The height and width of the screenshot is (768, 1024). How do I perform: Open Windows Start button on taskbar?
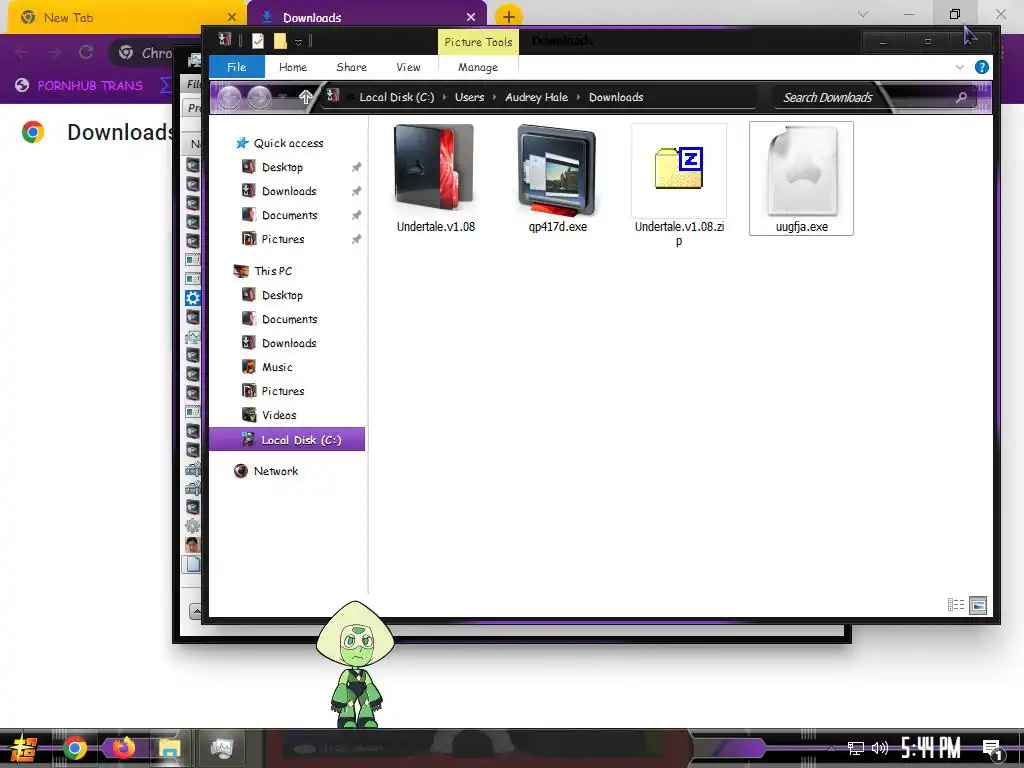(x=24, y=748)
